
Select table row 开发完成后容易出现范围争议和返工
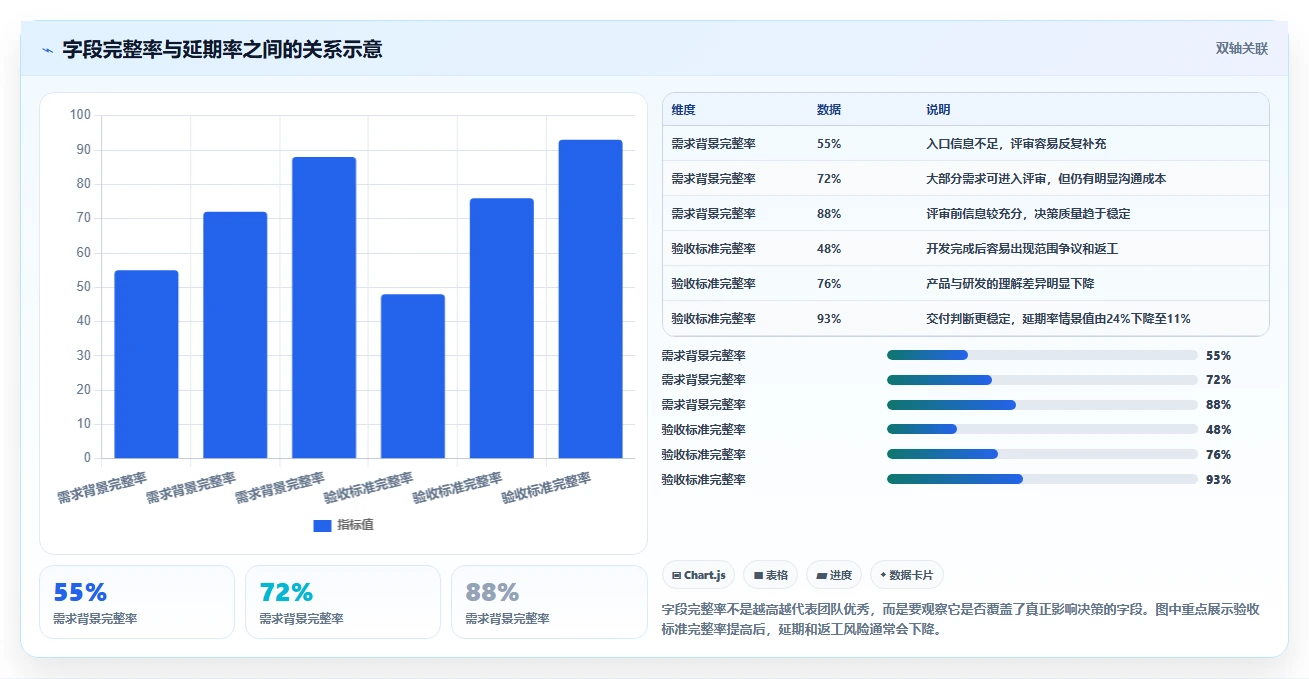click(966, 249)
